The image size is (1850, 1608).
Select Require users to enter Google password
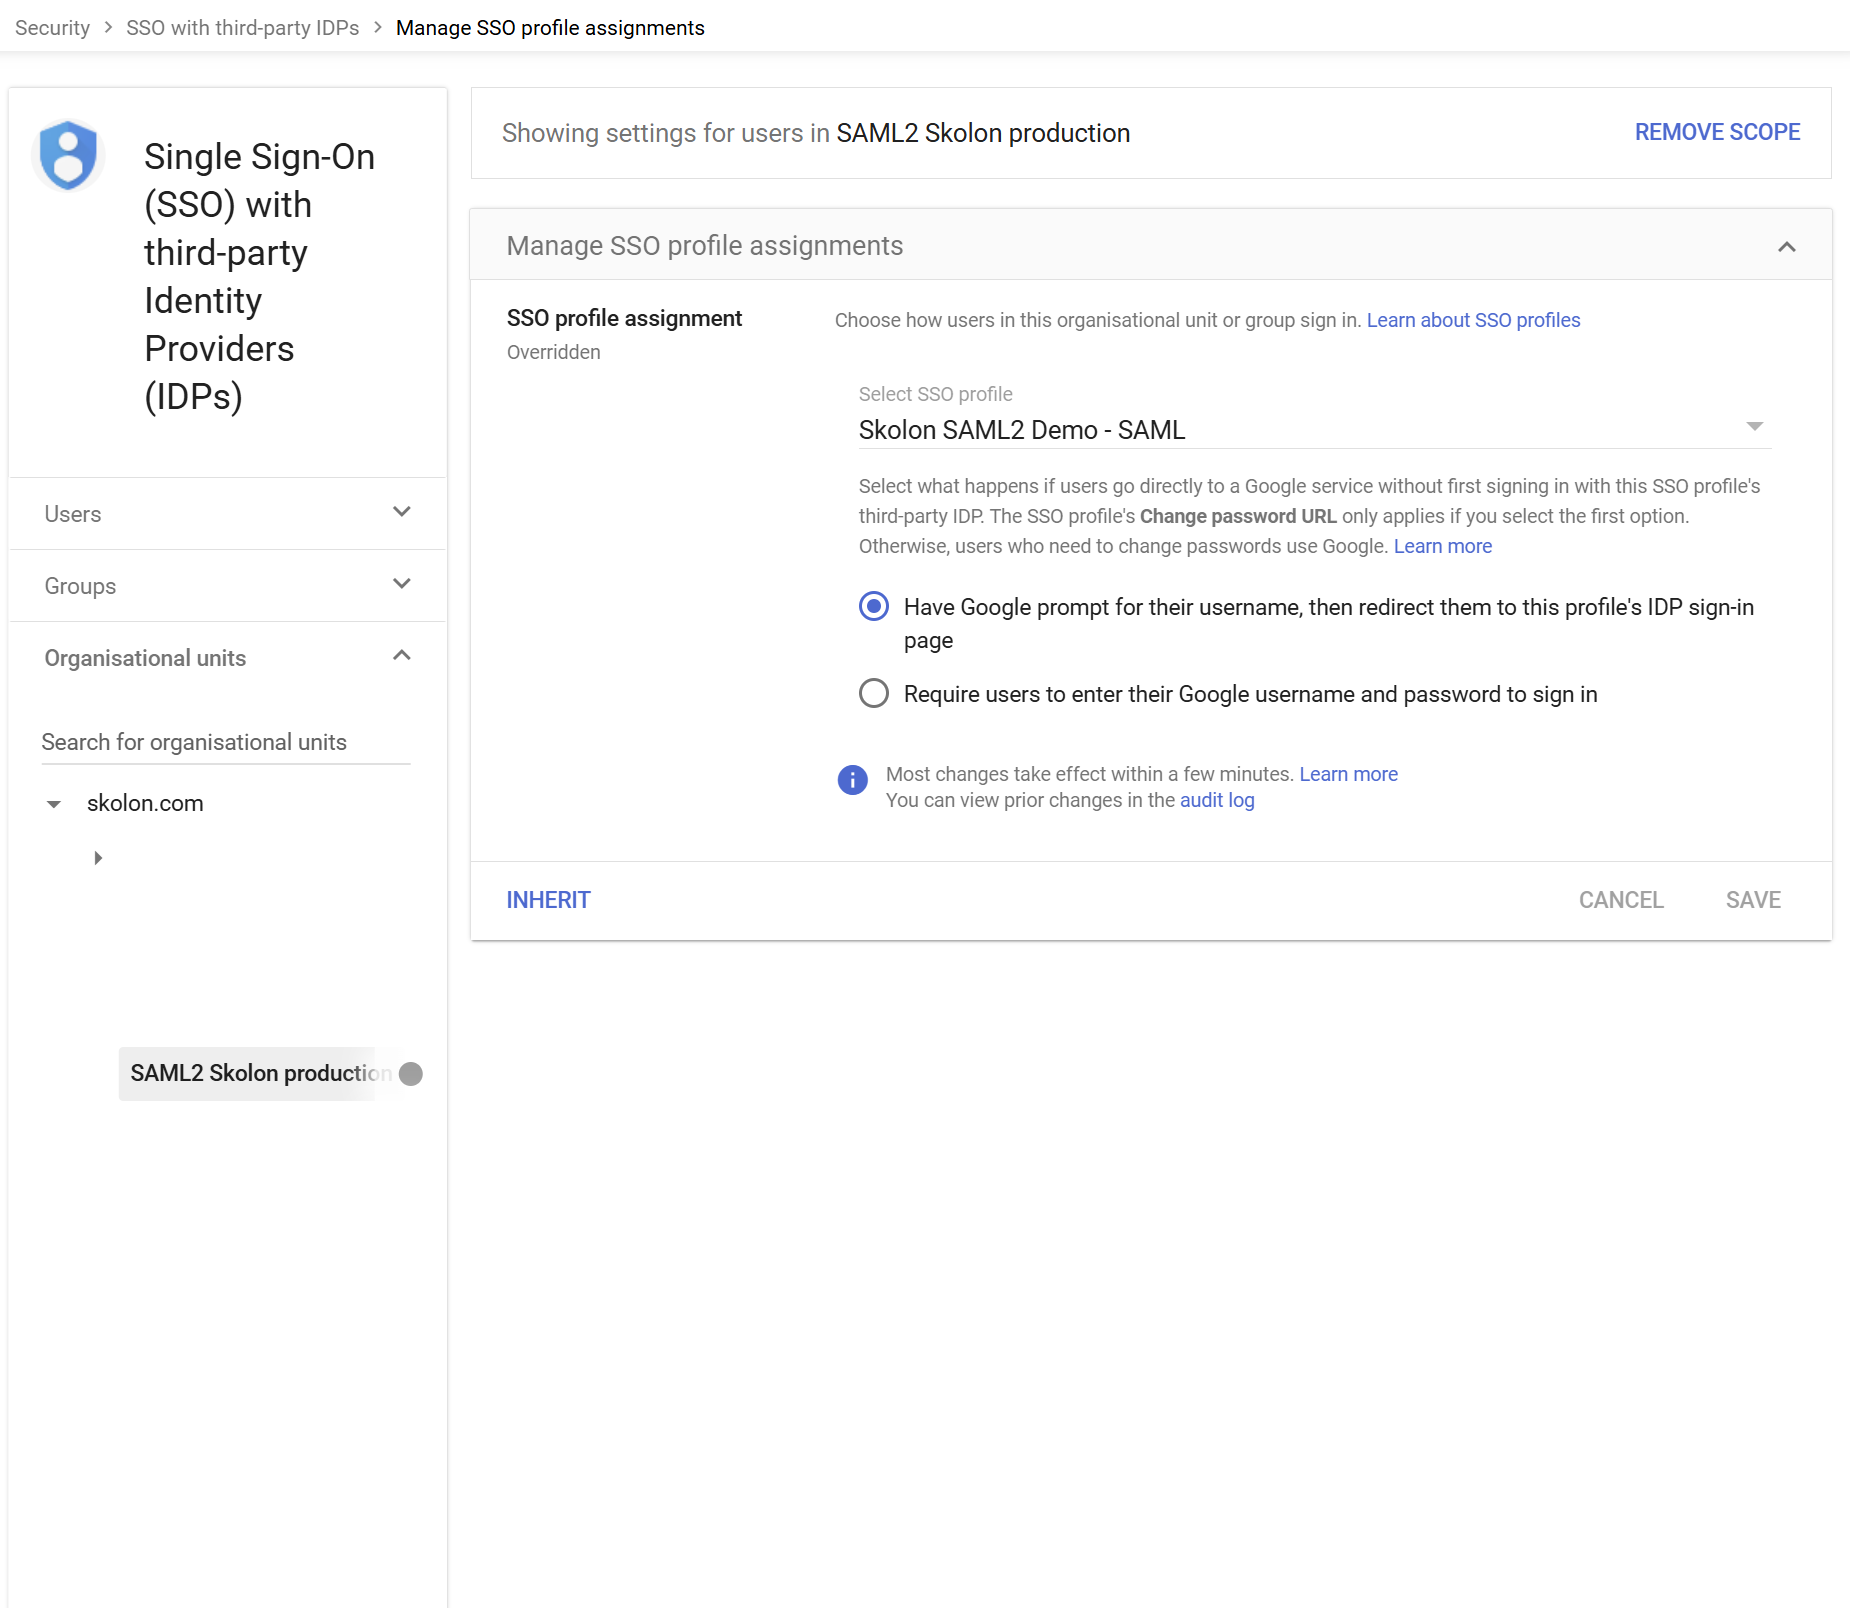(874, 694)
